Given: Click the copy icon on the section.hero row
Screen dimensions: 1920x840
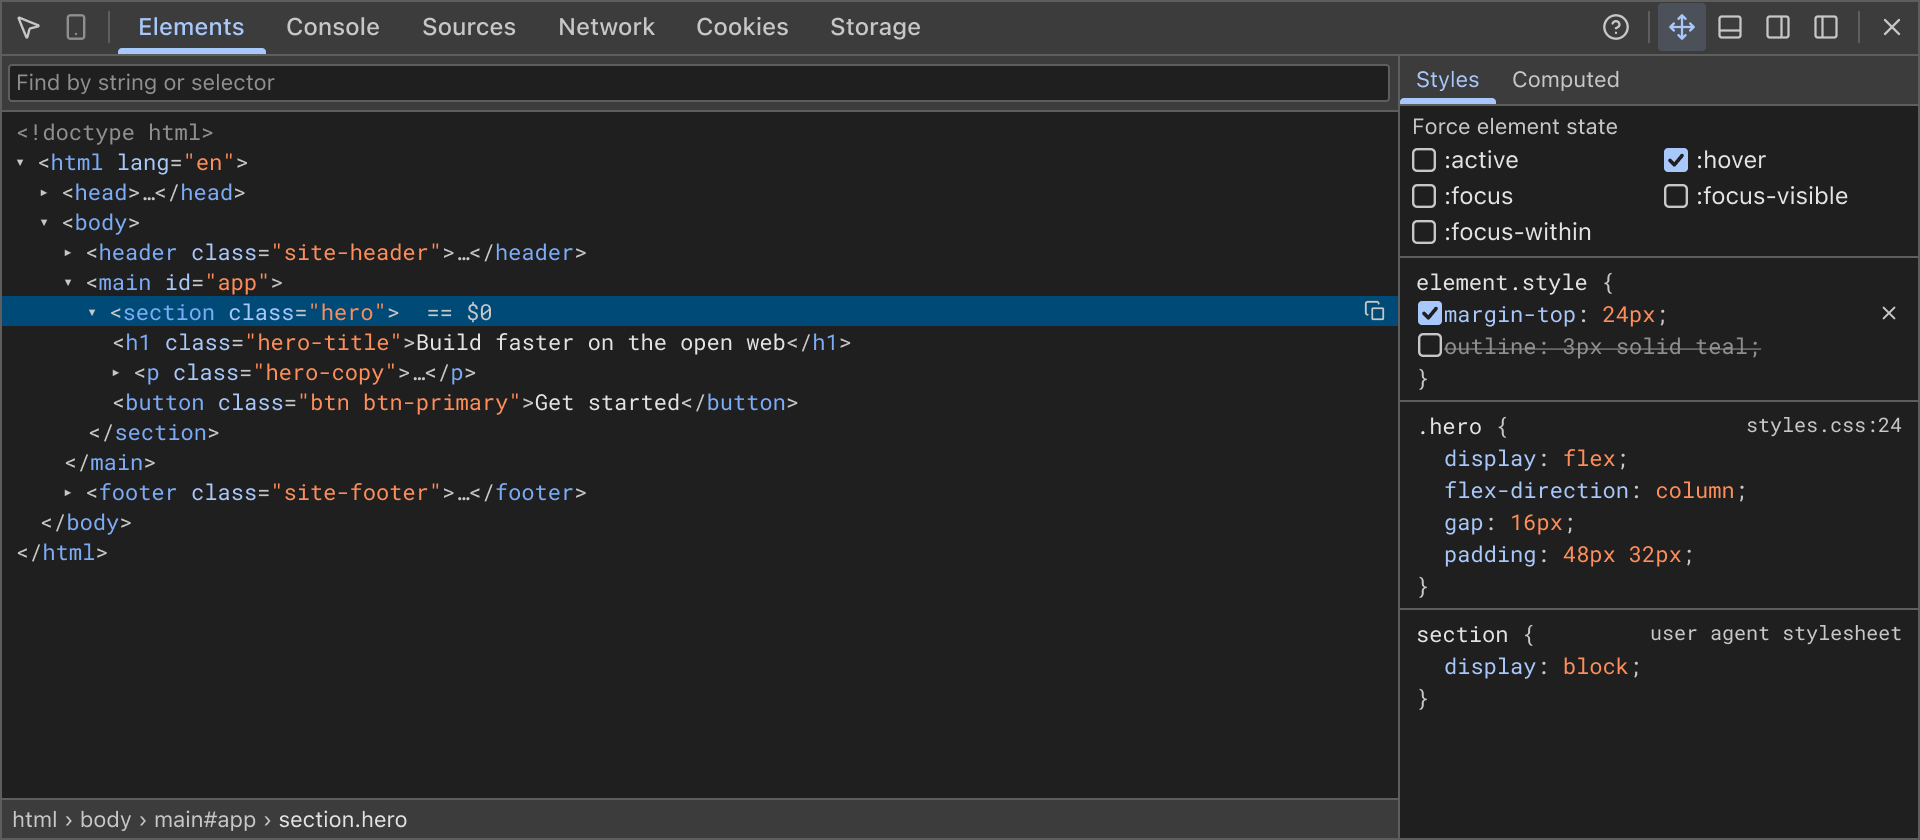Looking at the screenshot, I should click(x=1375, y=311).
